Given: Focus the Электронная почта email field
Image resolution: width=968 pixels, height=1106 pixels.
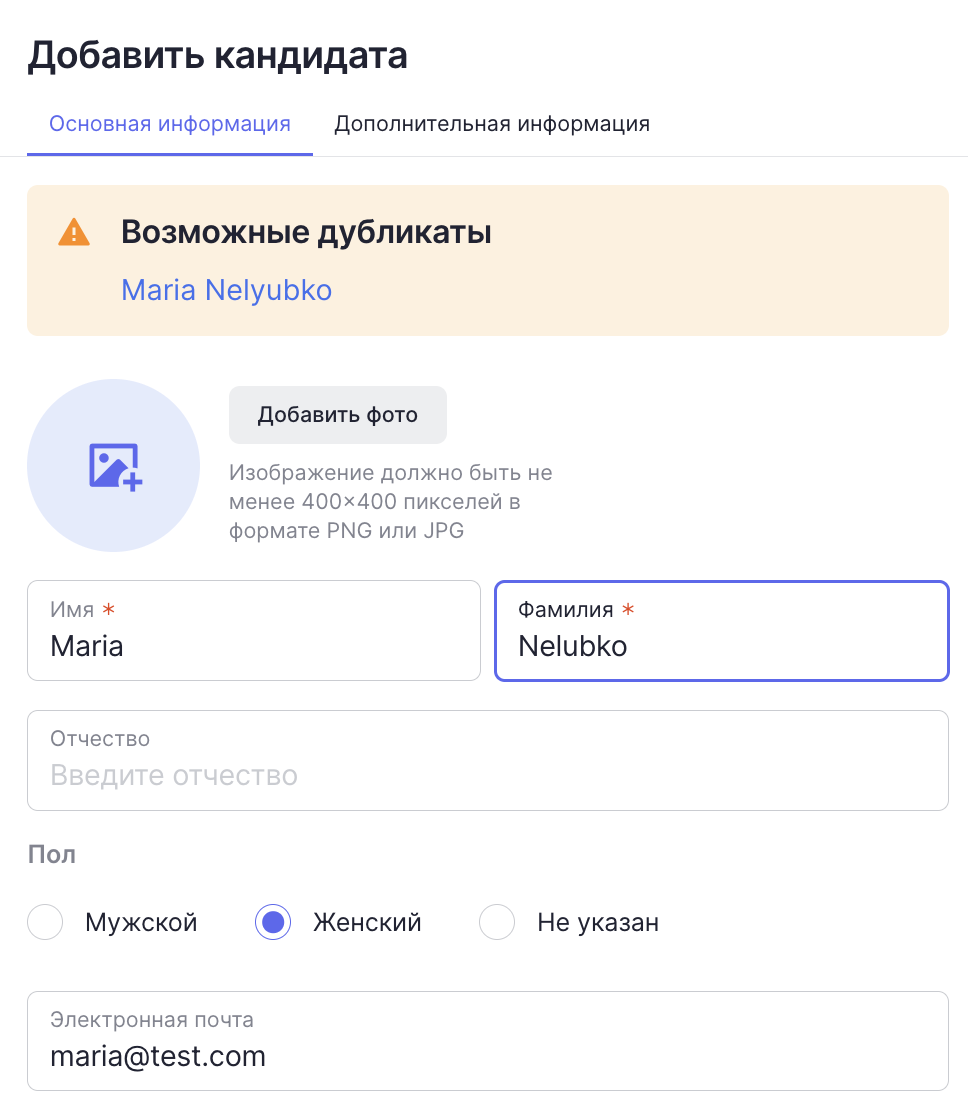Looking at the screenshot, I should tap(488, 1041).
